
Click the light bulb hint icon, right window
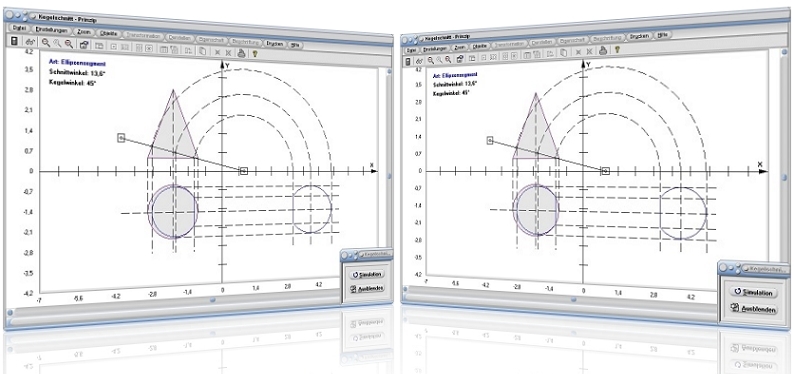617,49
